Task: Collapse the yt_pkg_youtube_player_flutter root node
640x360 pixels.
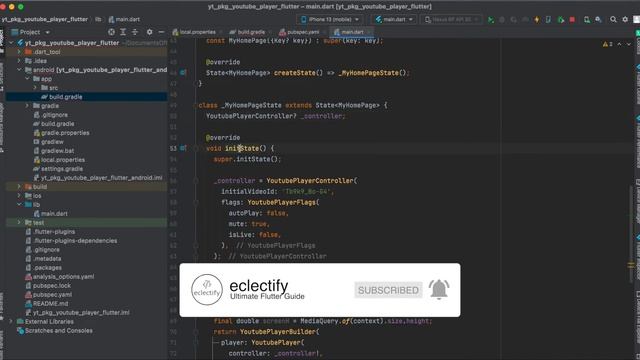Action: [x=11, y=42]
